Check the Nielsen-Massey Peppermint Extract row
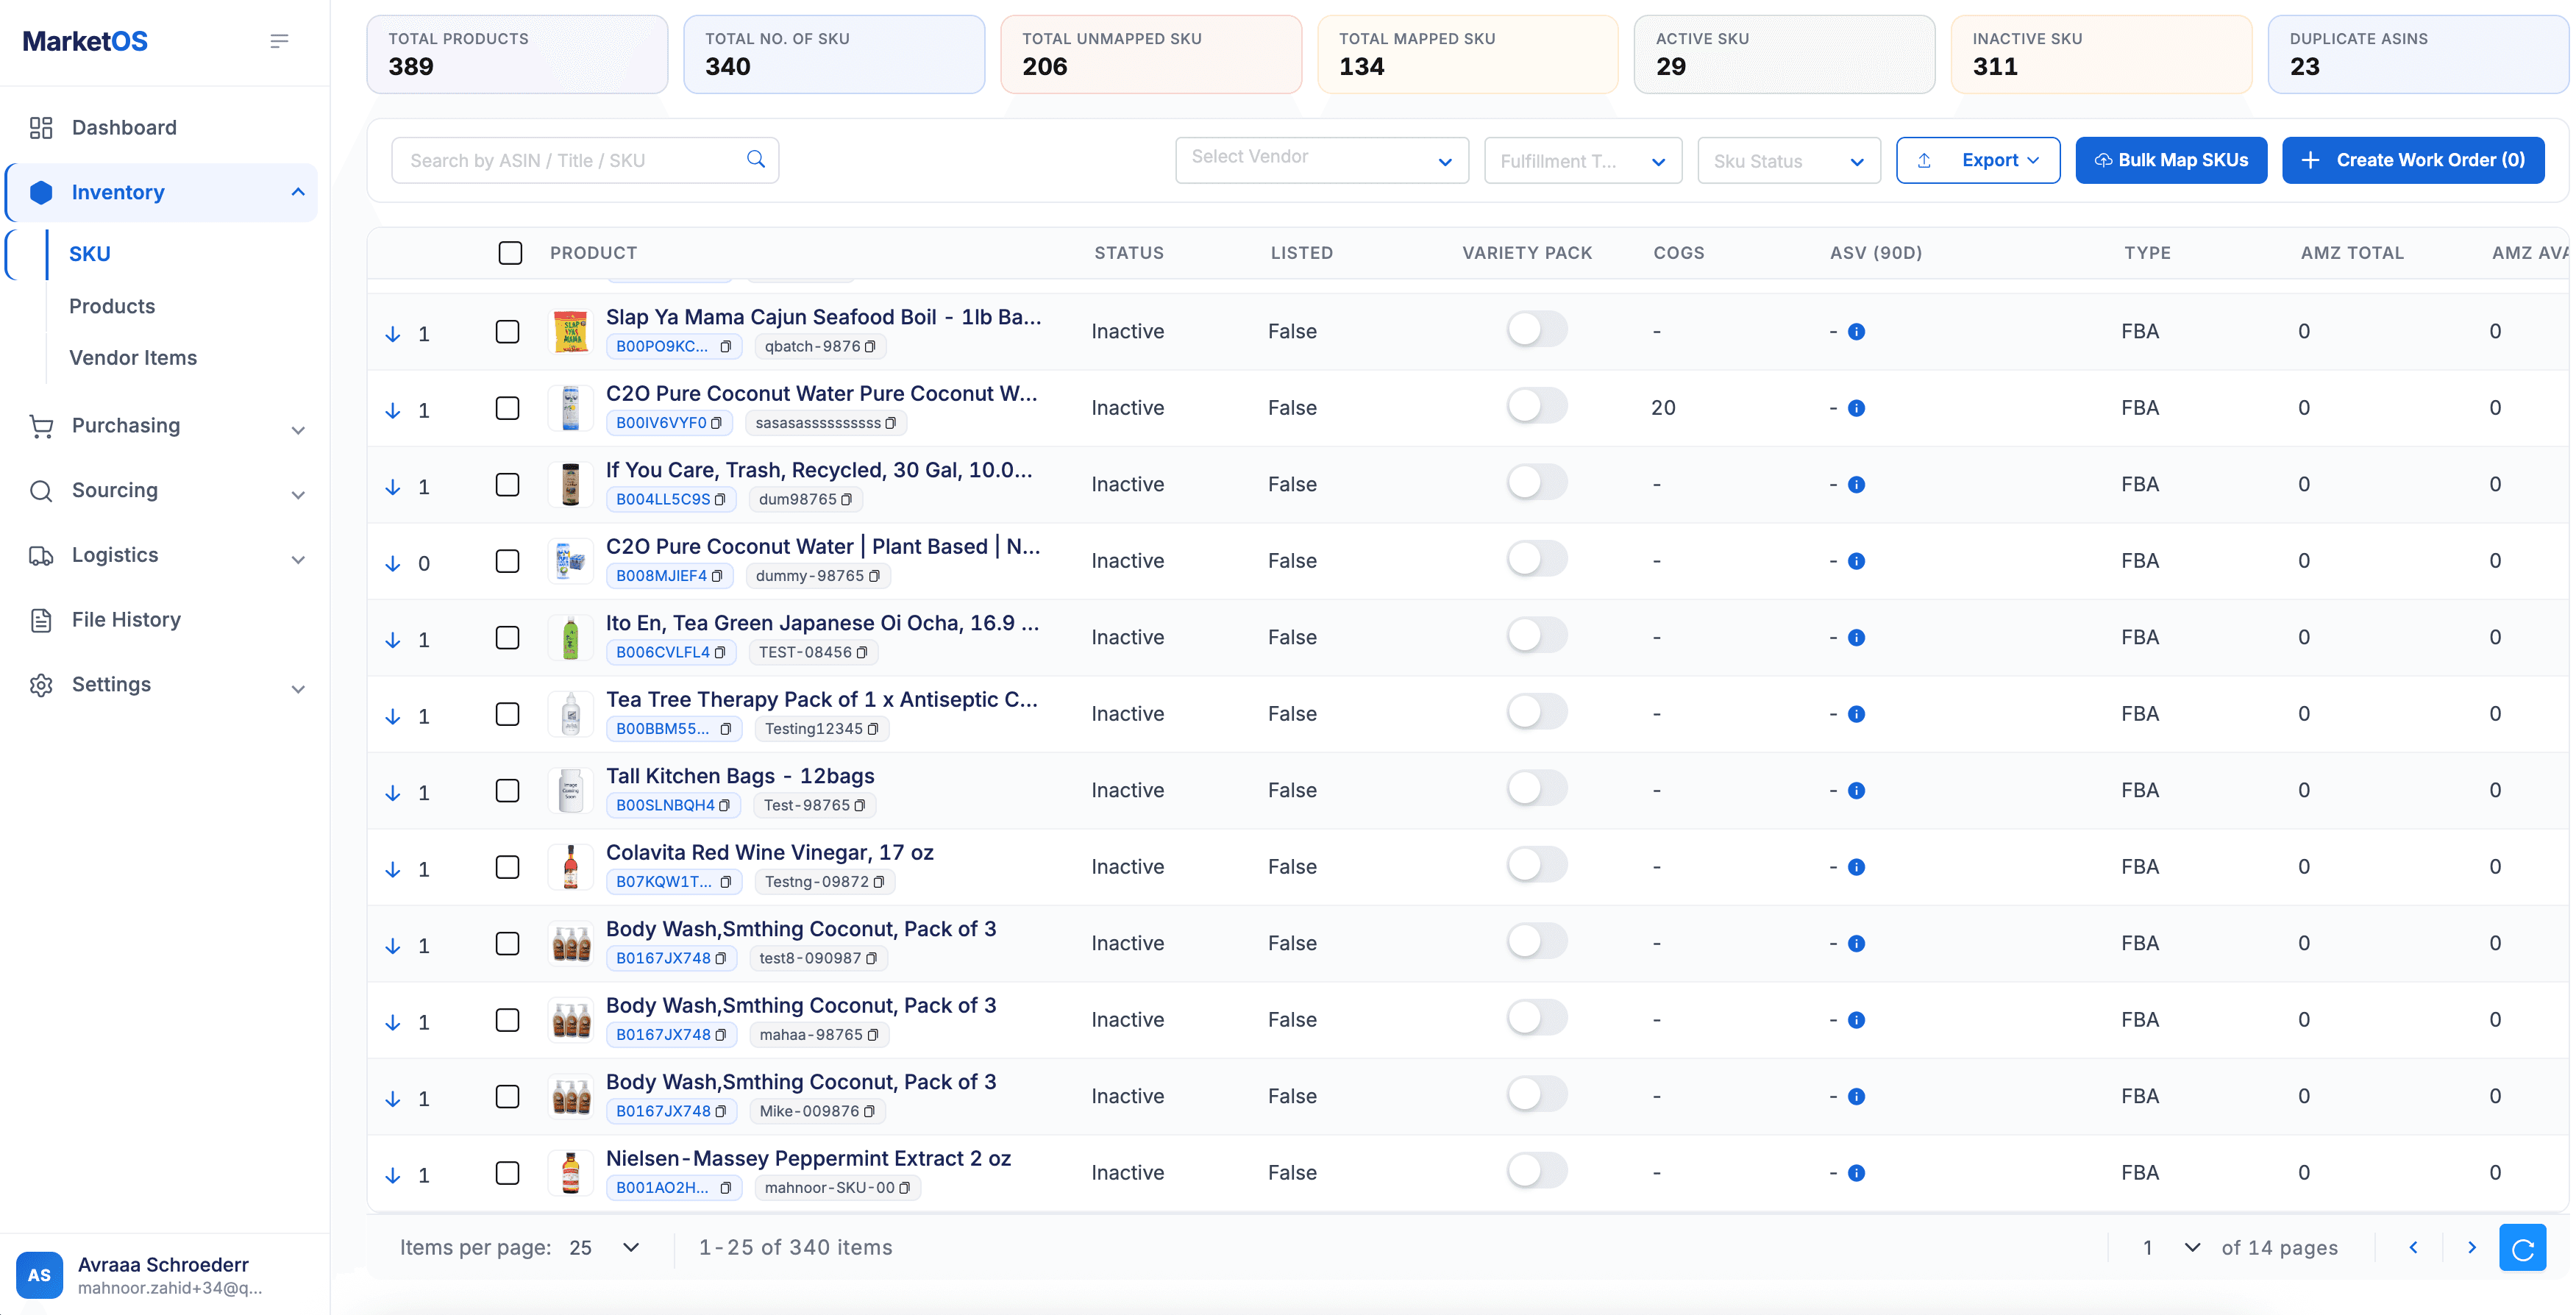Image resolution: width=2576 pixels, height=1315 pixels. point(508,1173)
